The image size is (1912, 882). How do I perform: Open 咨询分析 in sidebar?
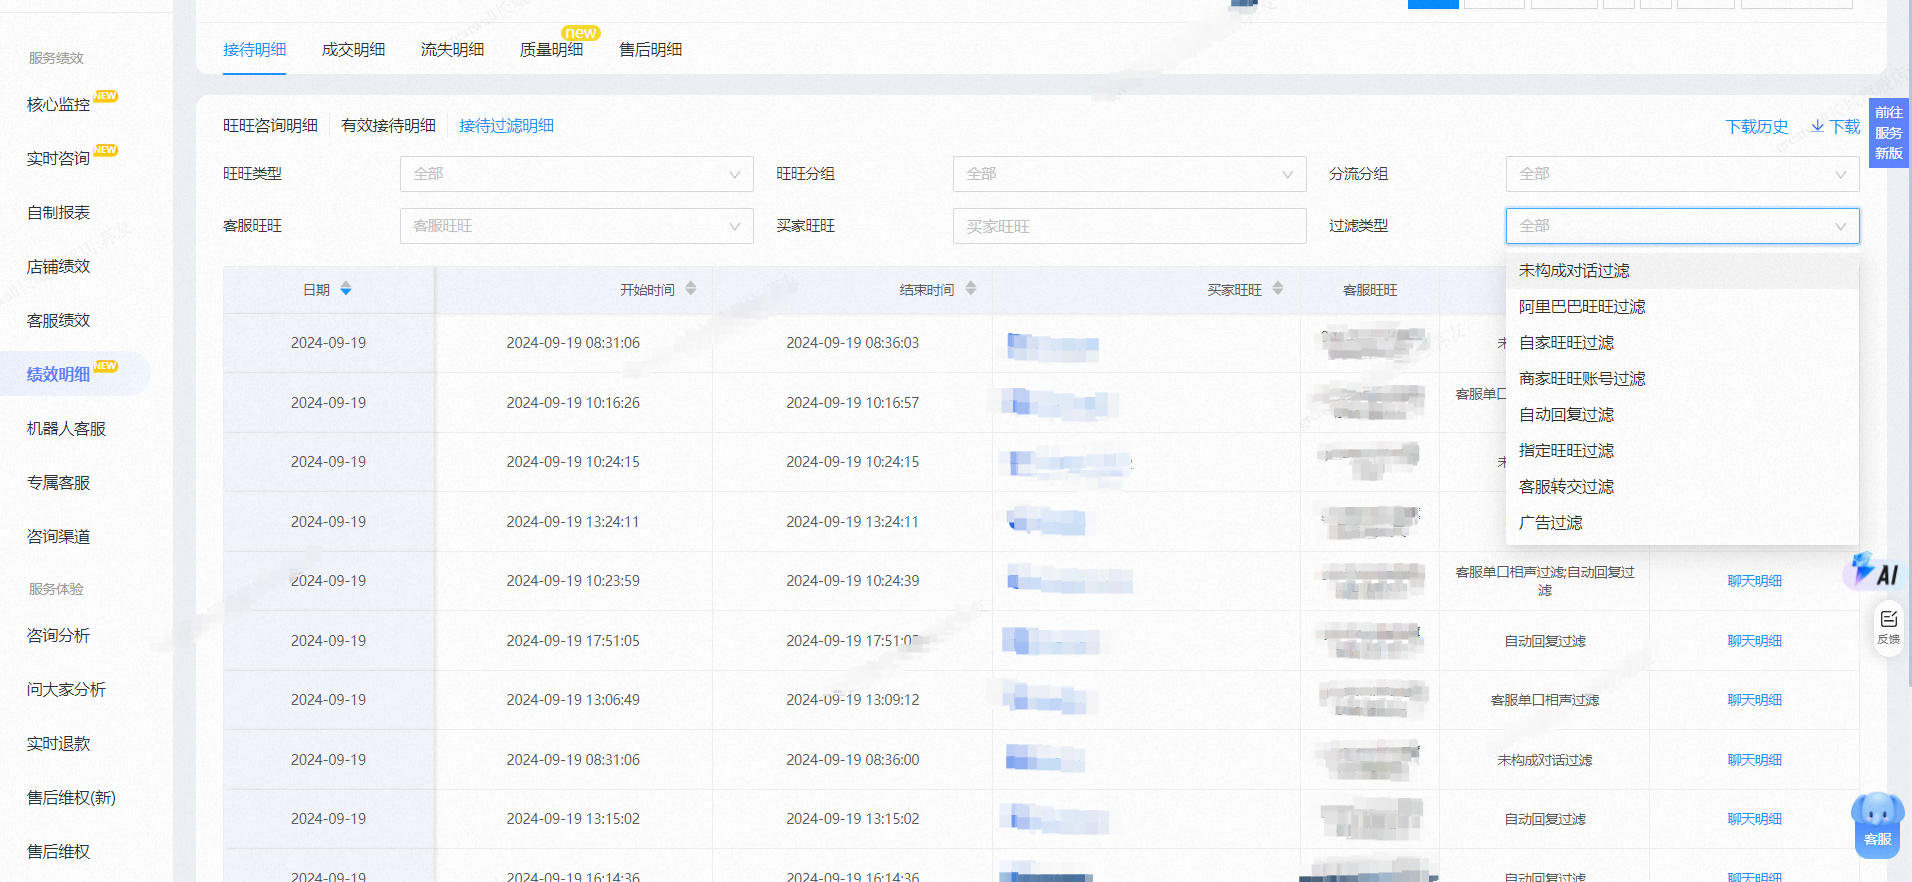coord(58,636)
